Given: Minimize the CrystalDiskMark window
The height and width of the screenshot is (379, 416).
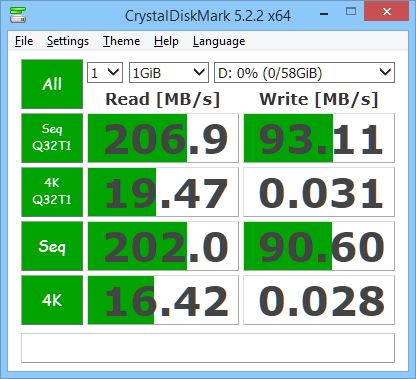Looking at the screenshot, I should [324, 13].
